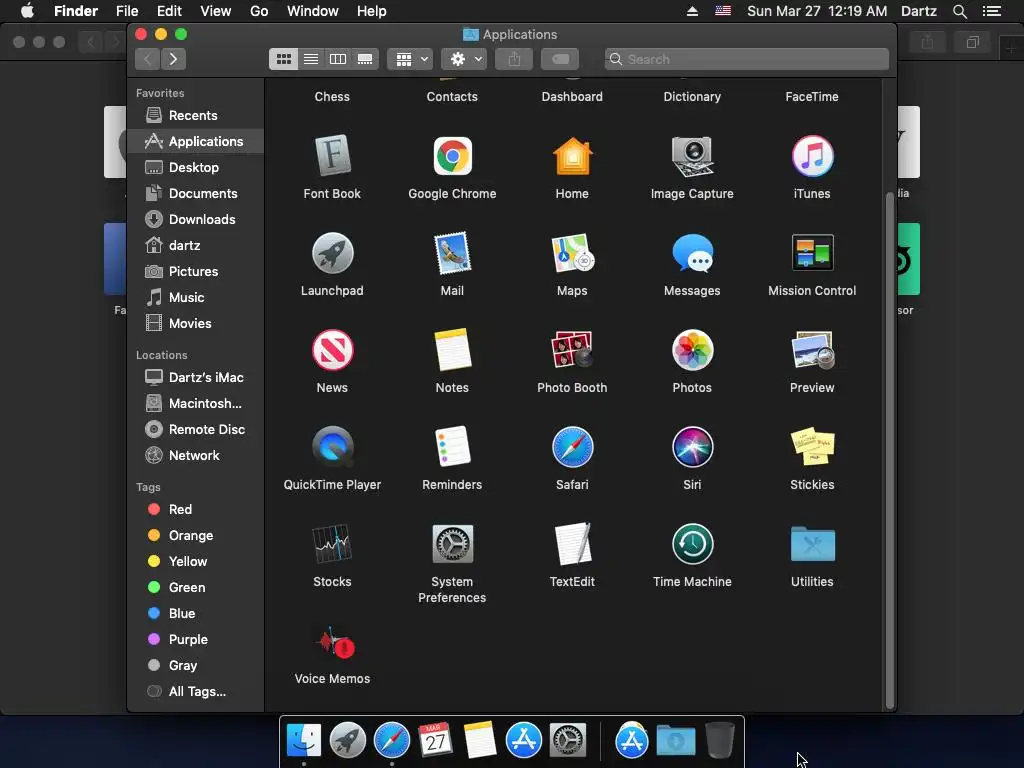Select the Mail app icon

click(452, 253)
